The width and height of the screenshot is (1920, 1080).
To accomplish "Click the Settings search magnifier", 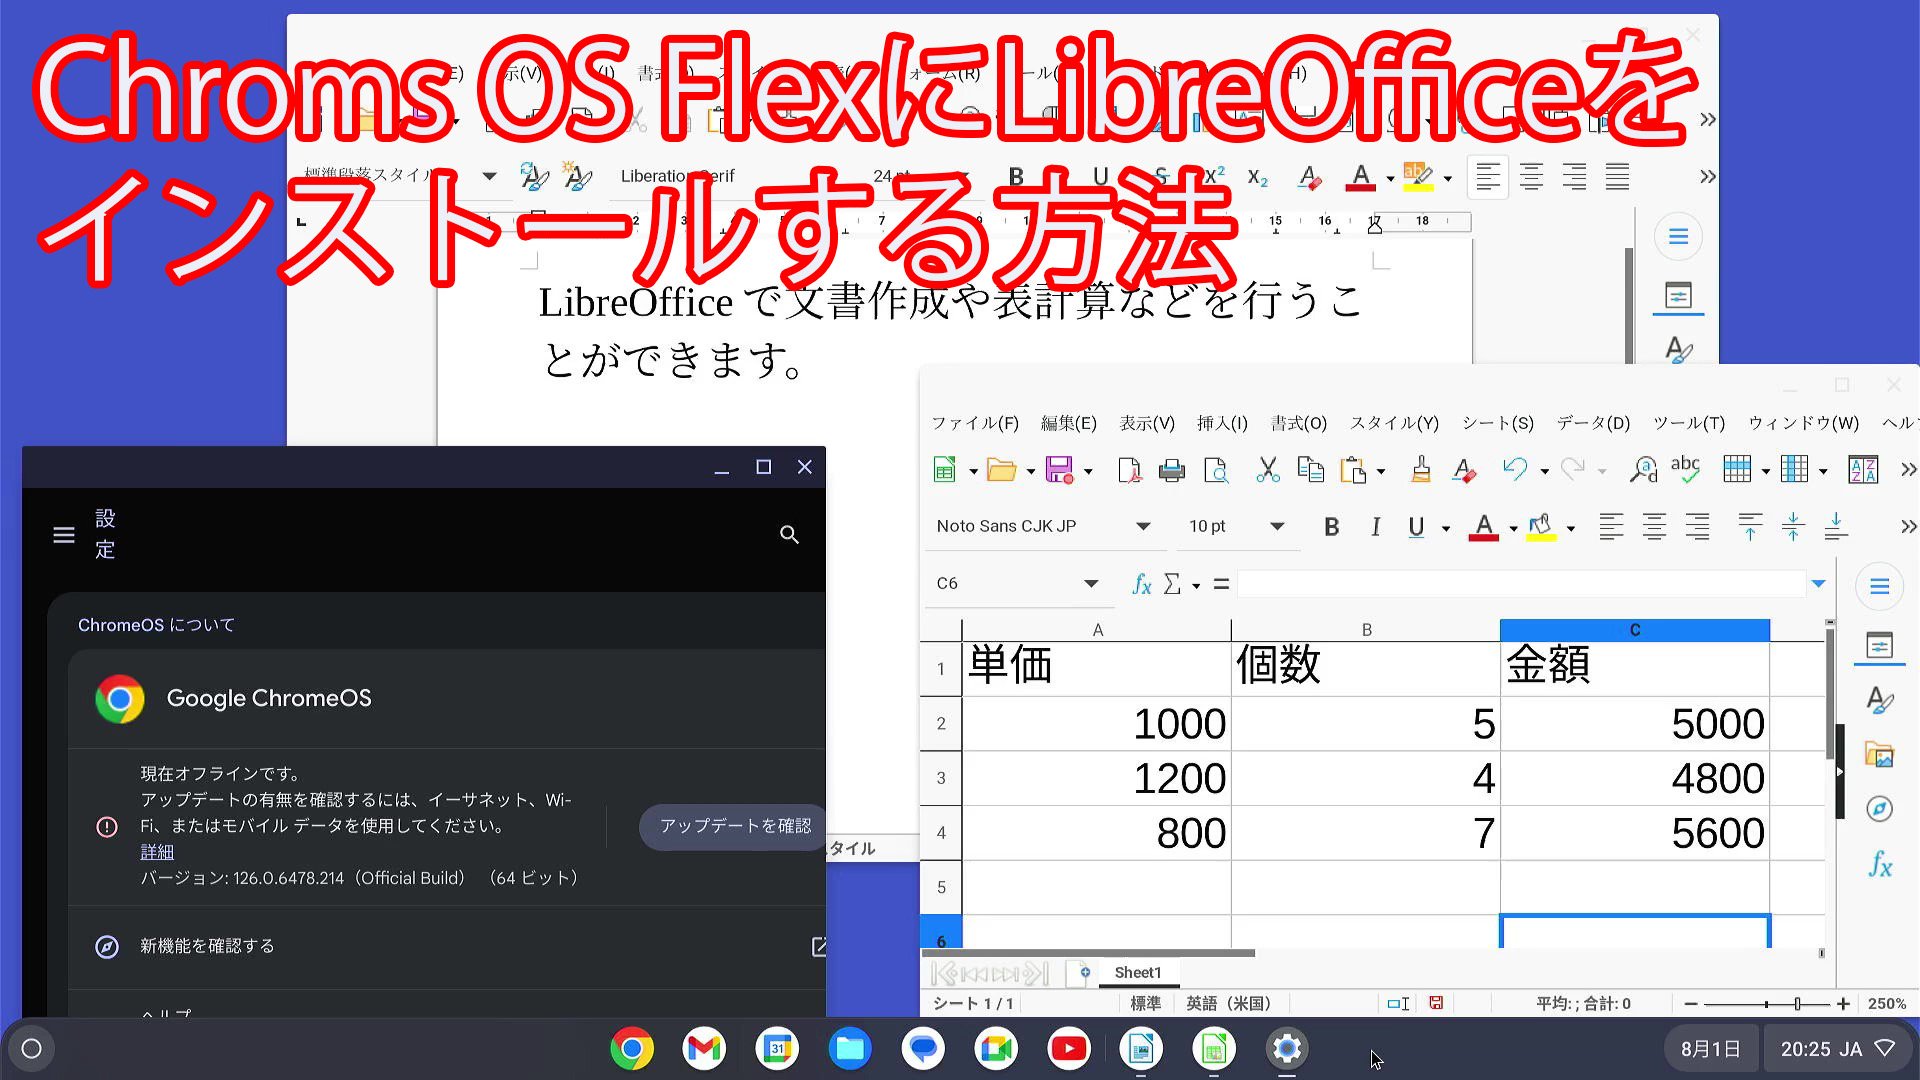I will [x=789, y=535].
